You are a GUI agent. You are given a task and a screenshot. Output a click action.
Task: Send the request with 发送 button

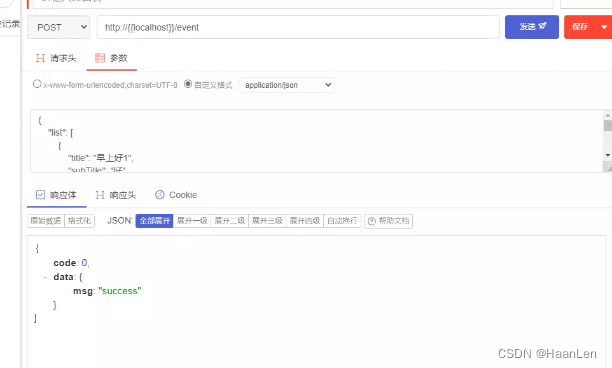pyautogui.click(x=532, y=27)
